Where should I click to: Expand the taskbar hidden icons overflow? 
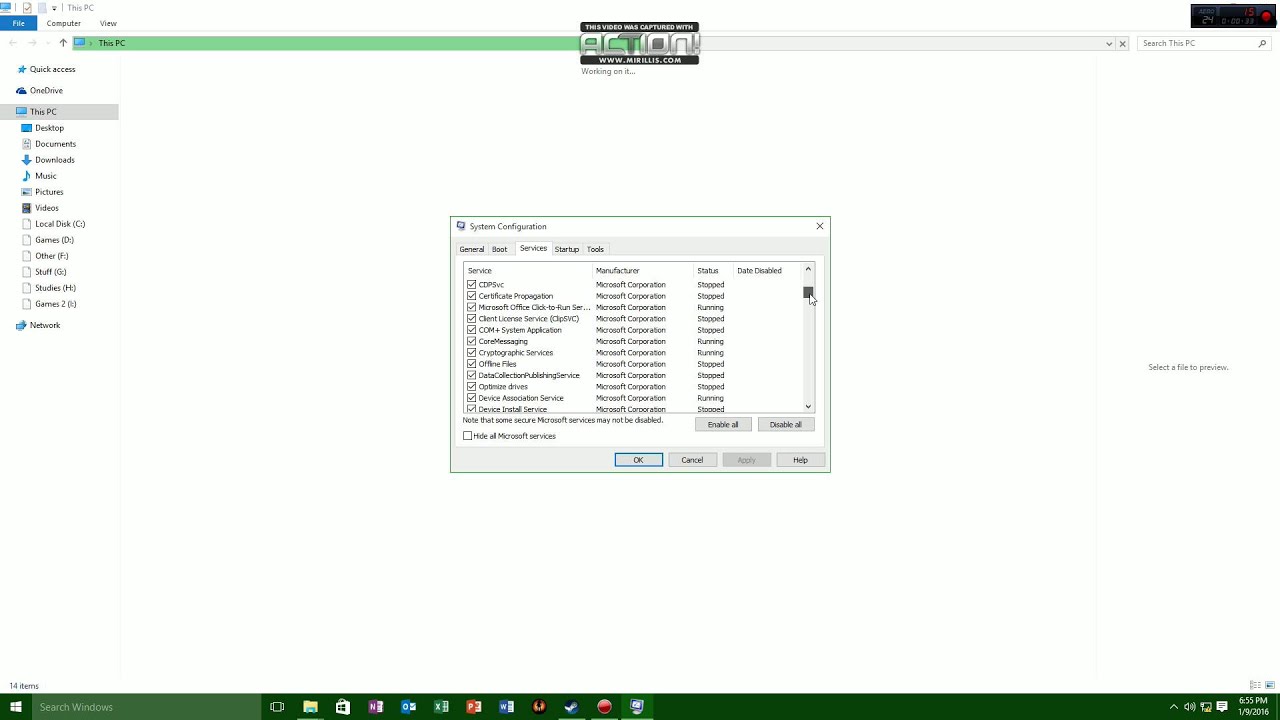[x=1174, y=707]
